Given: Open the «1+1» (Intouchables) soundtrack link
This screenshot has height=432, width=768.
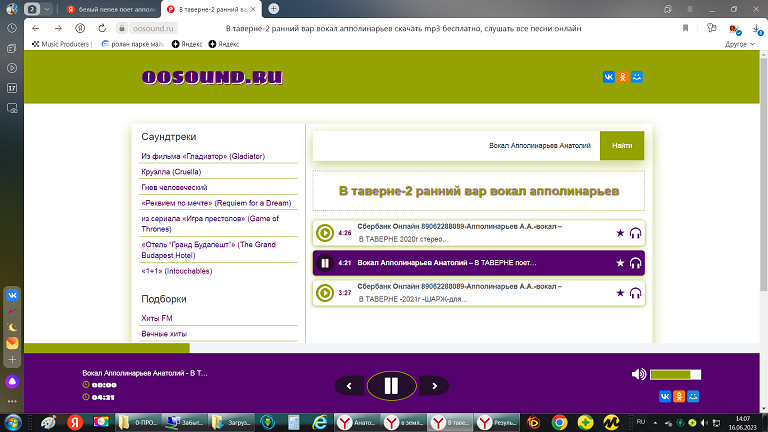Looking at the screenshot, I should pyautogui.click(x=176, y=271).
